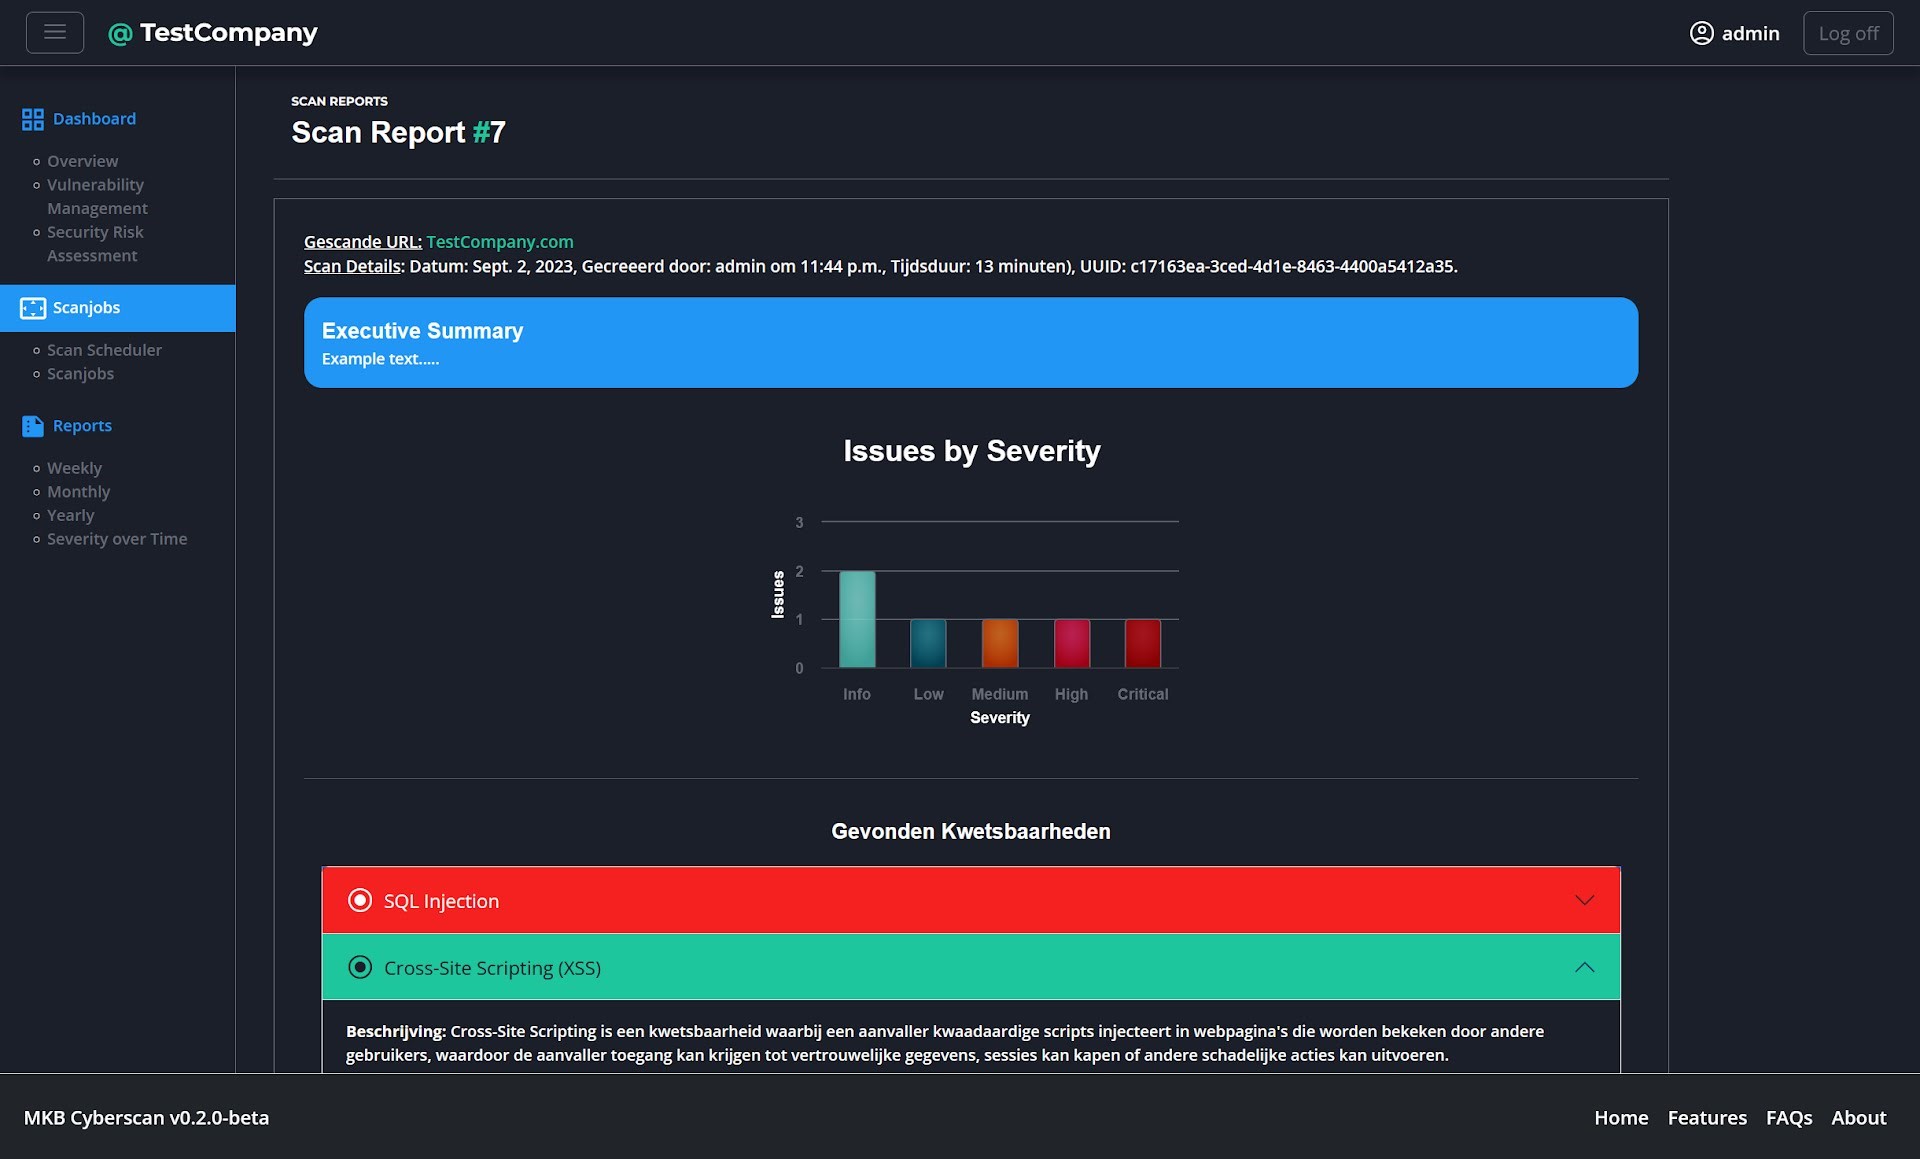Click the Scanjobs scan icon
The height and width of the screenshot is (1159, 1920).
[x=33, y=308]
